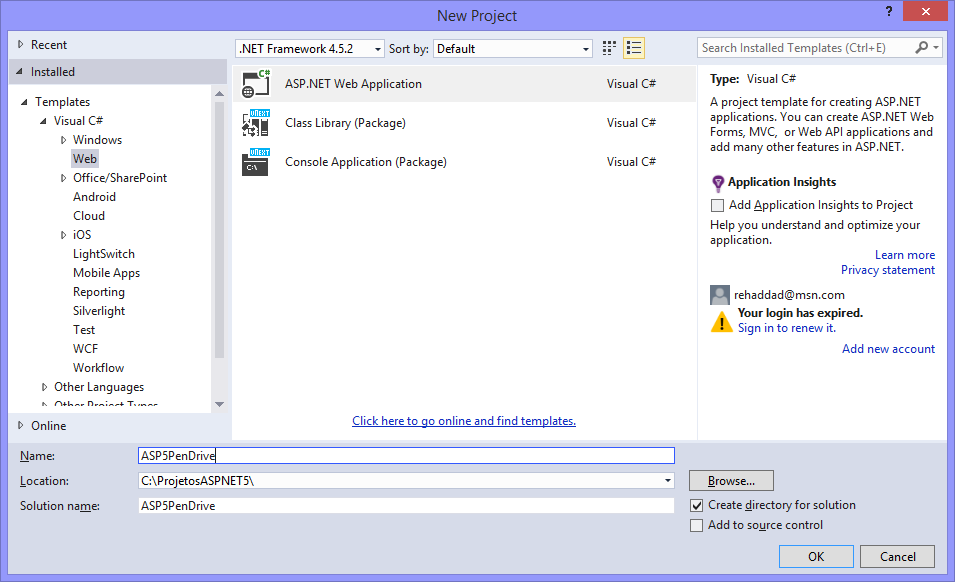Click OK to create the project
This screenshot has width=955, height=582.
(816, 556)
